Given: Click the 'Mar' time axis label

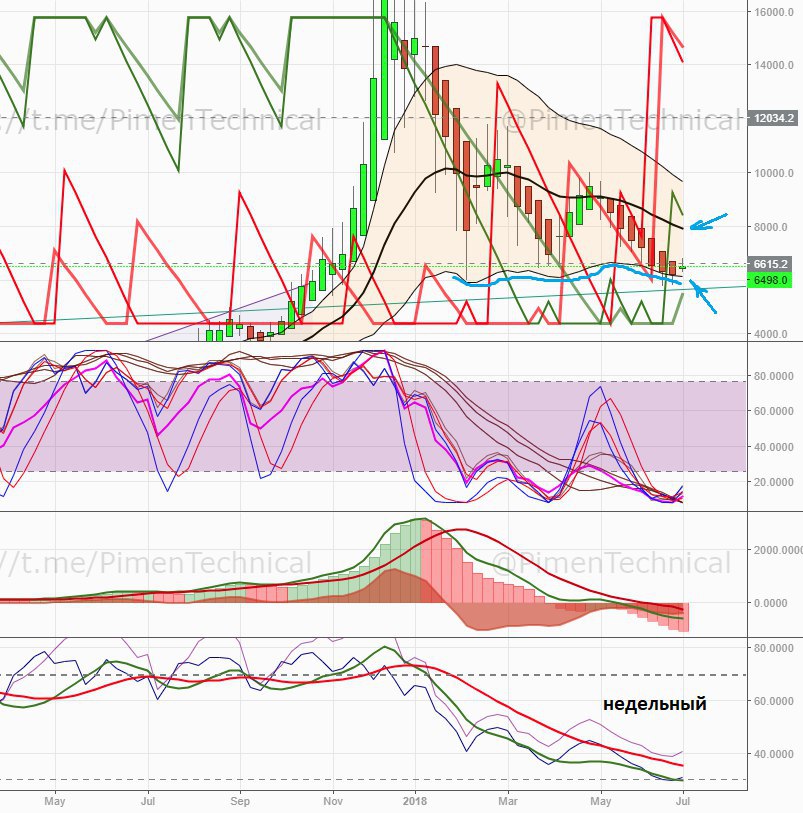Looking at the screenshot, I should click(x=508, y=801).
